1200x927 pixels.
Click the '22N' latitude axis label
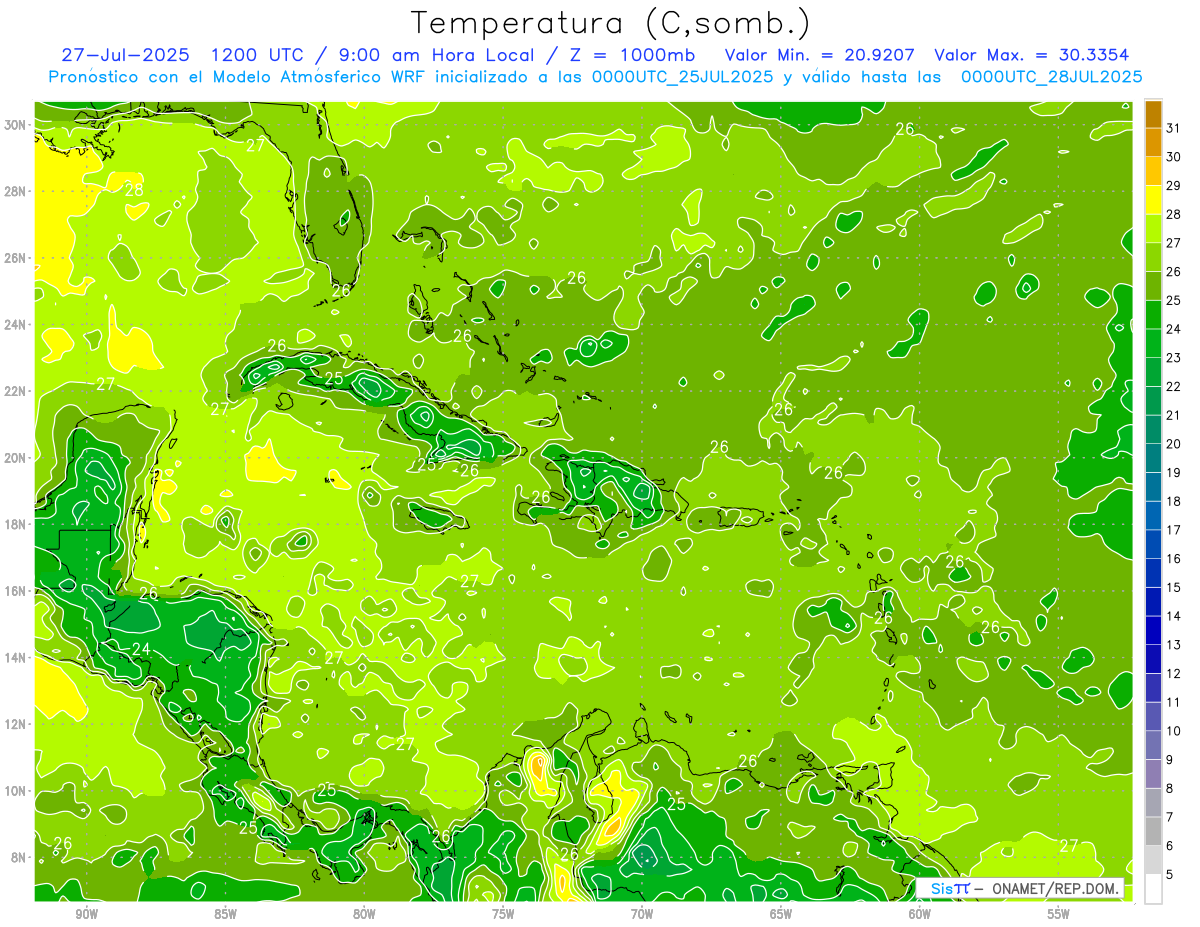coord(17,391)
